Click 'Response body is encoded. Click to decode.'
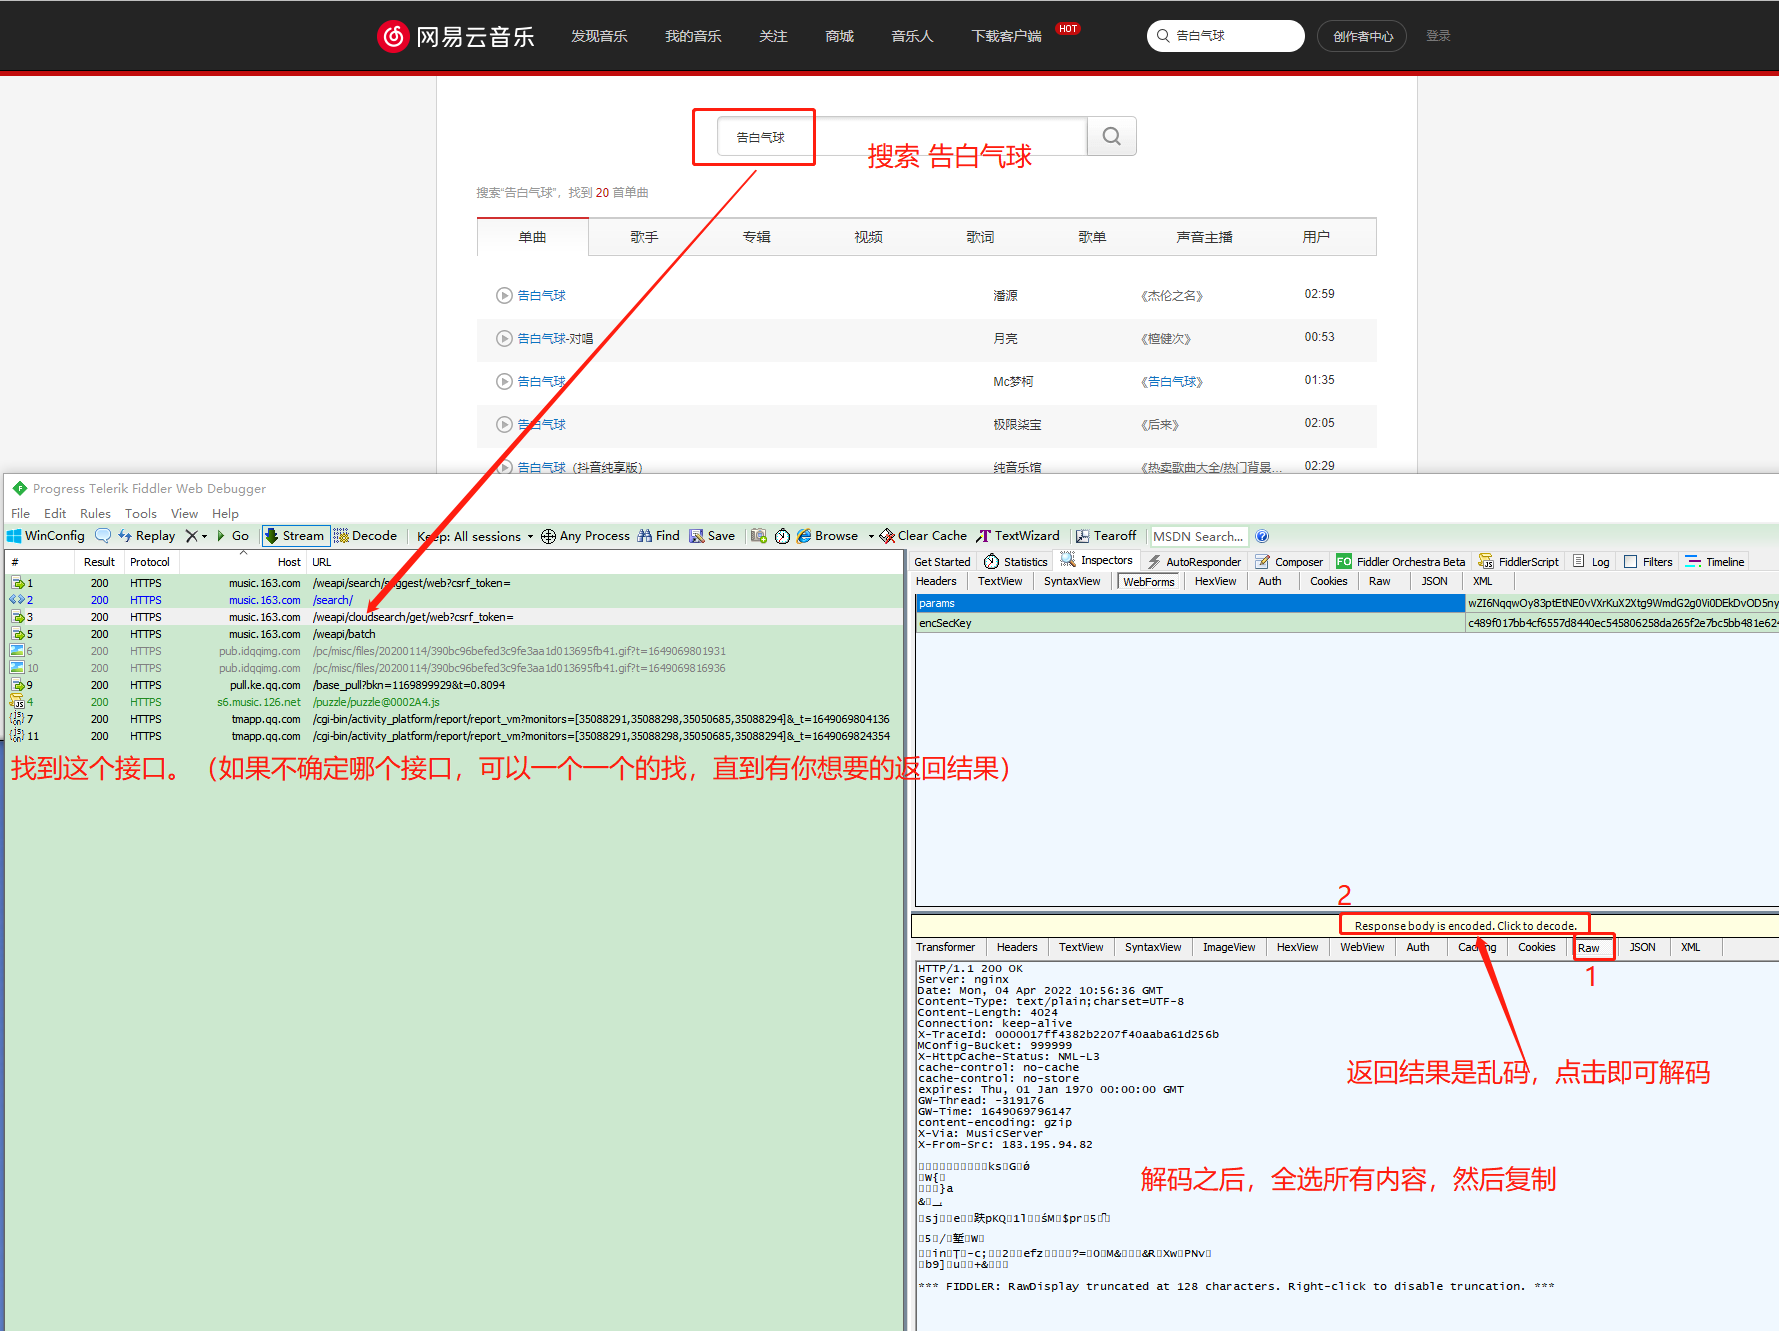This screenshot has width=1779, height=1331. point(1465,926)
